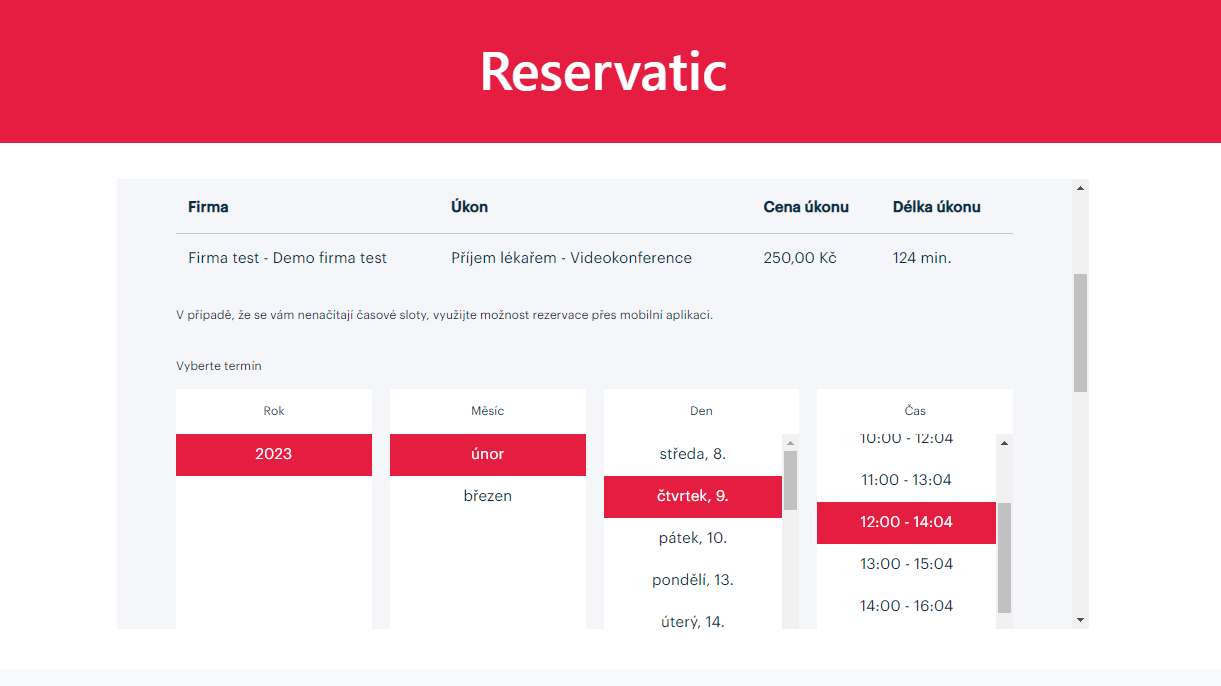Pick úterý, 14. from day list

pyautogui.click(x=692, y=621)
